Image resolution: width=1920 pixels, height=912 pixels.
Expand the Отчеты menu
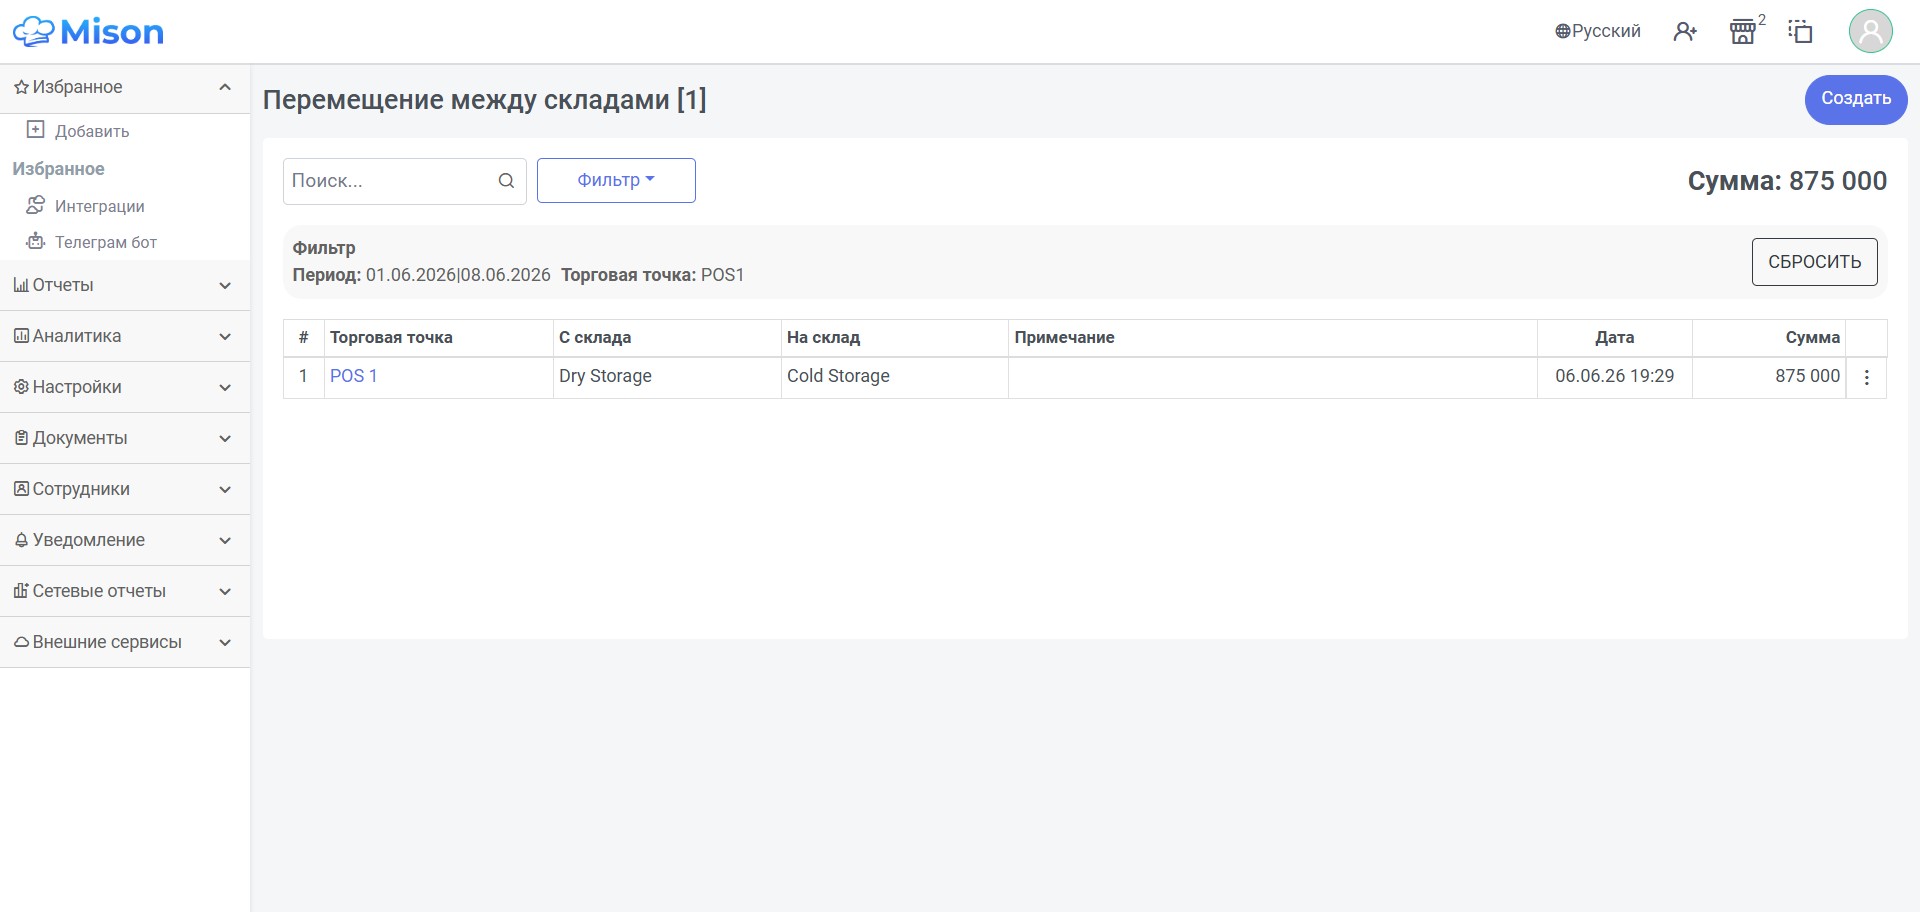click(x=125, y=286)
